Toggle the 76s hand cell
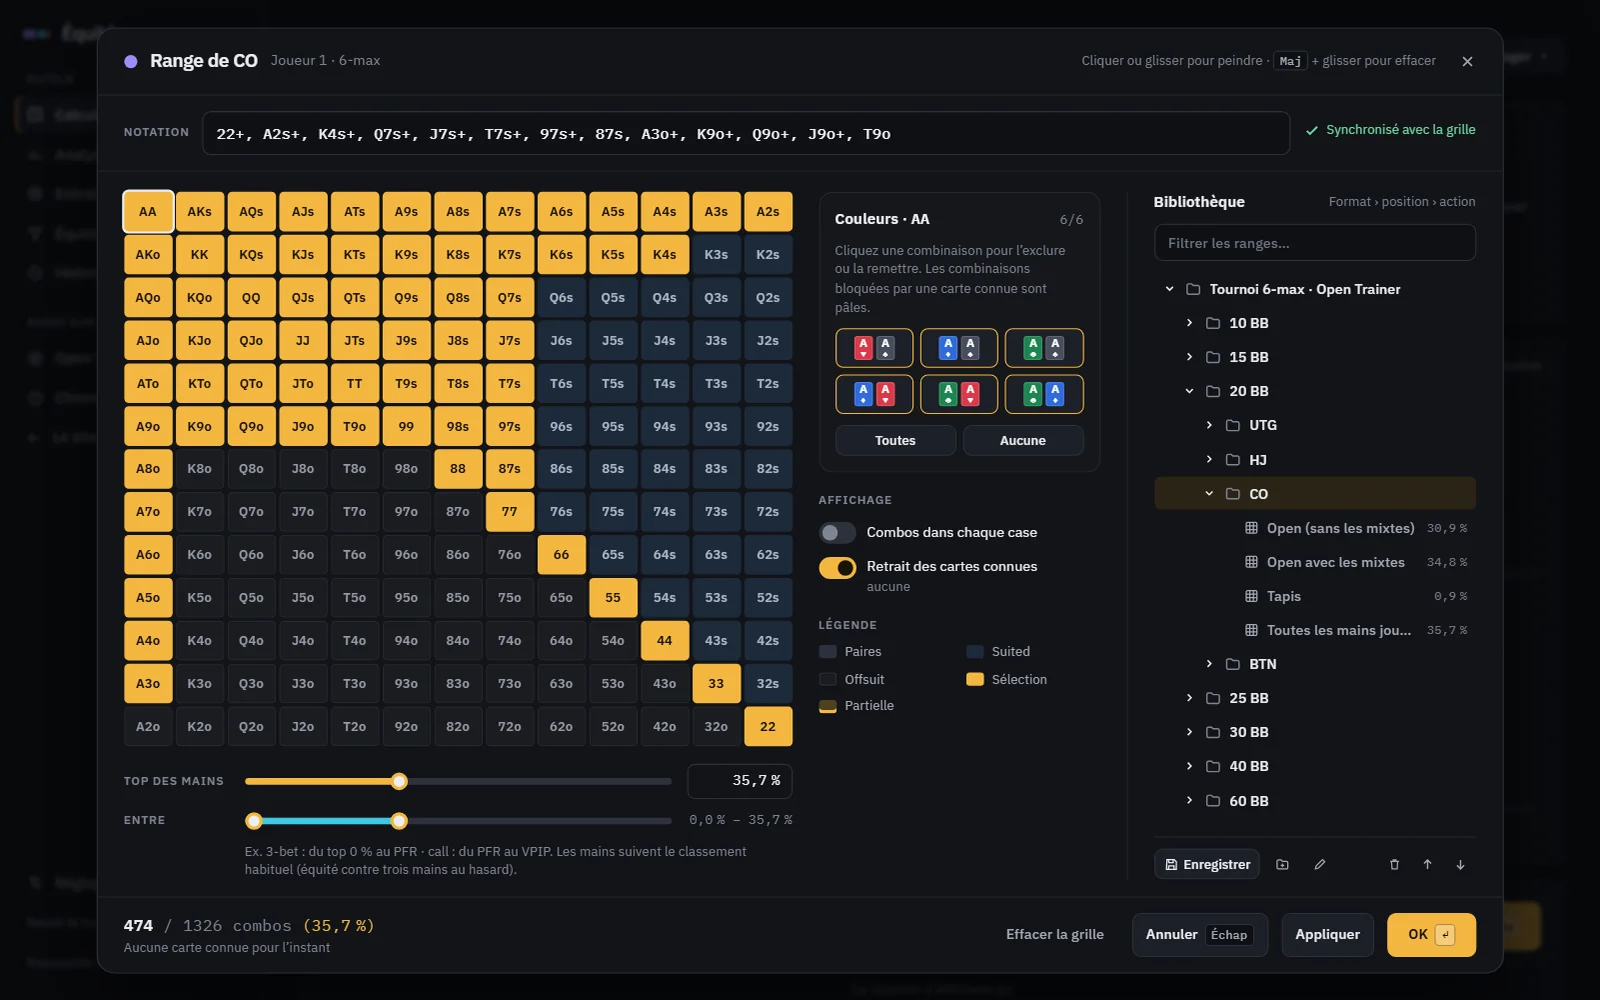 pyautogui.click(x=561, y=511)
